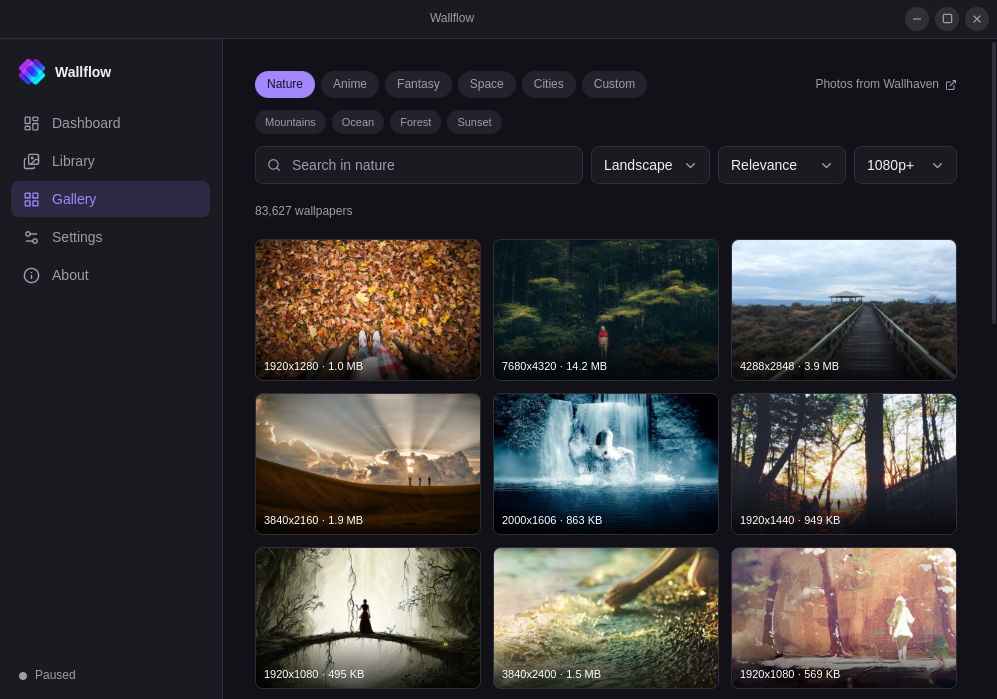Click the About info icon
Screen dimensions: 997x699
point(31,275)
